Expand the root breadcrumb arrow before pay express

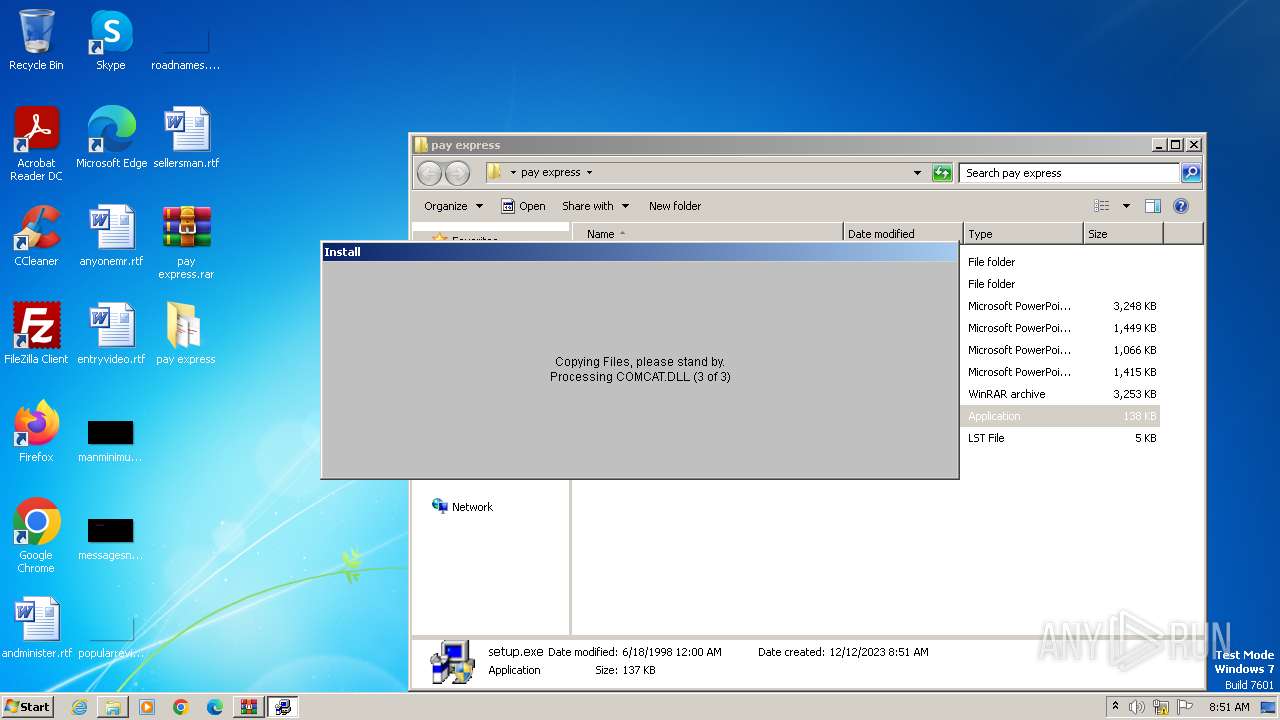513,172
